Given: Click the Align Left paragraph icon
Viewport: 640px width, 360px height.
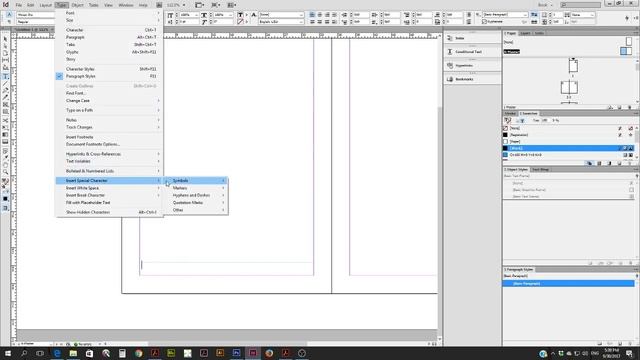Looking at the screenshot, I should pyautogui.click(x=312, y=15).
